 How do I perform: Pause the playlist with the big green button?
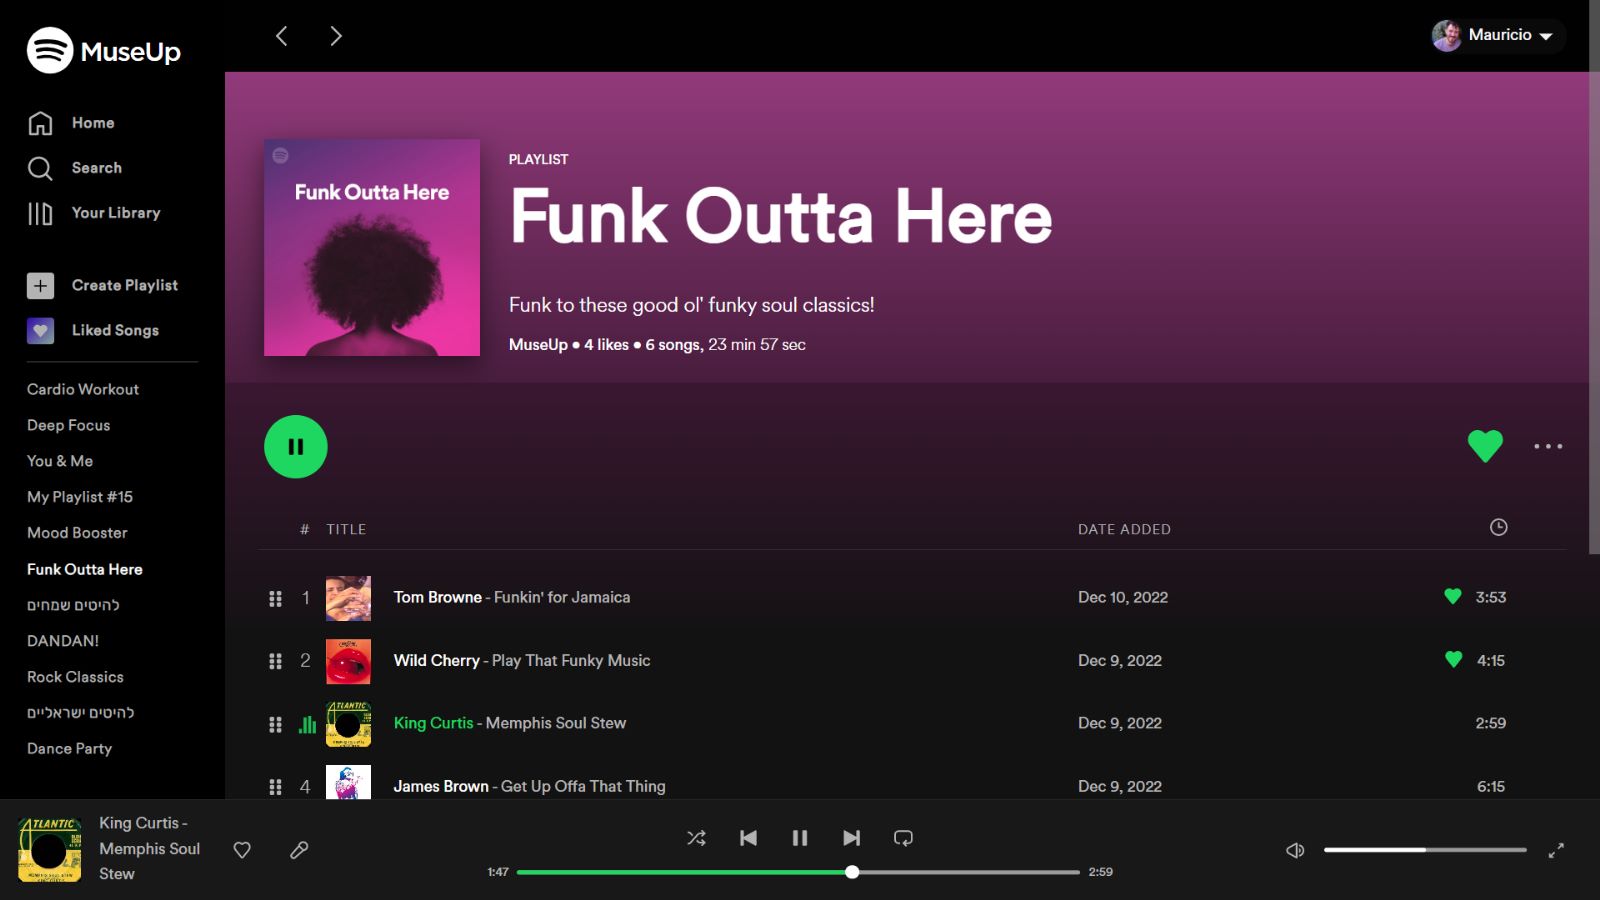pyautogui.click(x=296, y=447)
